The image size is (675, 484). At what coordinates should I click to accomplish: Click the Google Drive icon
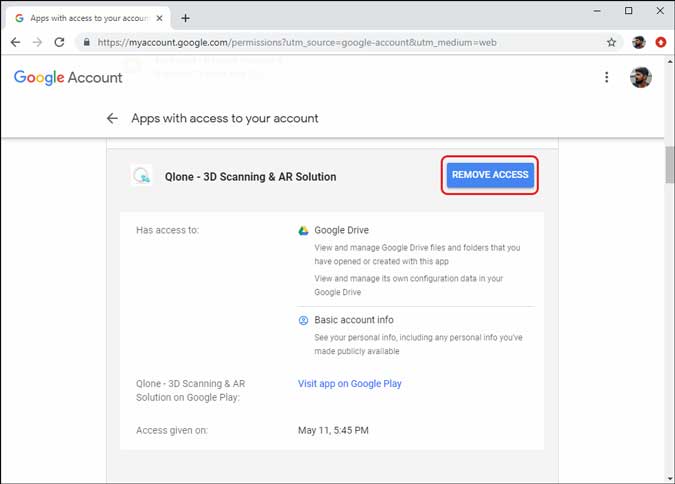tap(303, 230)
